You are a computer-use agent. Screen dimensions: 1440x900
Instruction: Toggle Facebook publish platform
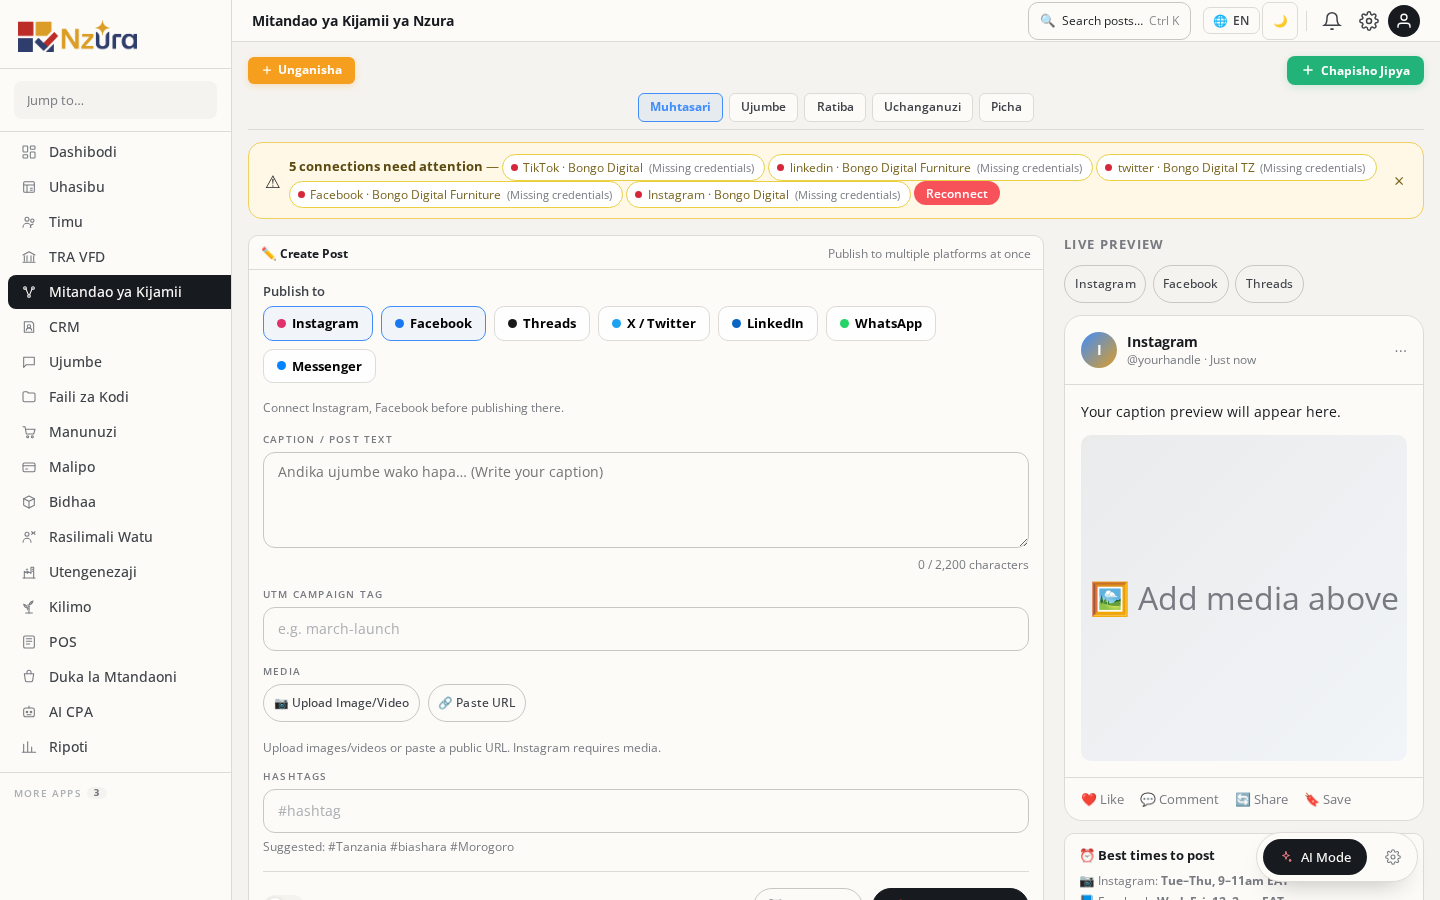[x=433, y=324]
